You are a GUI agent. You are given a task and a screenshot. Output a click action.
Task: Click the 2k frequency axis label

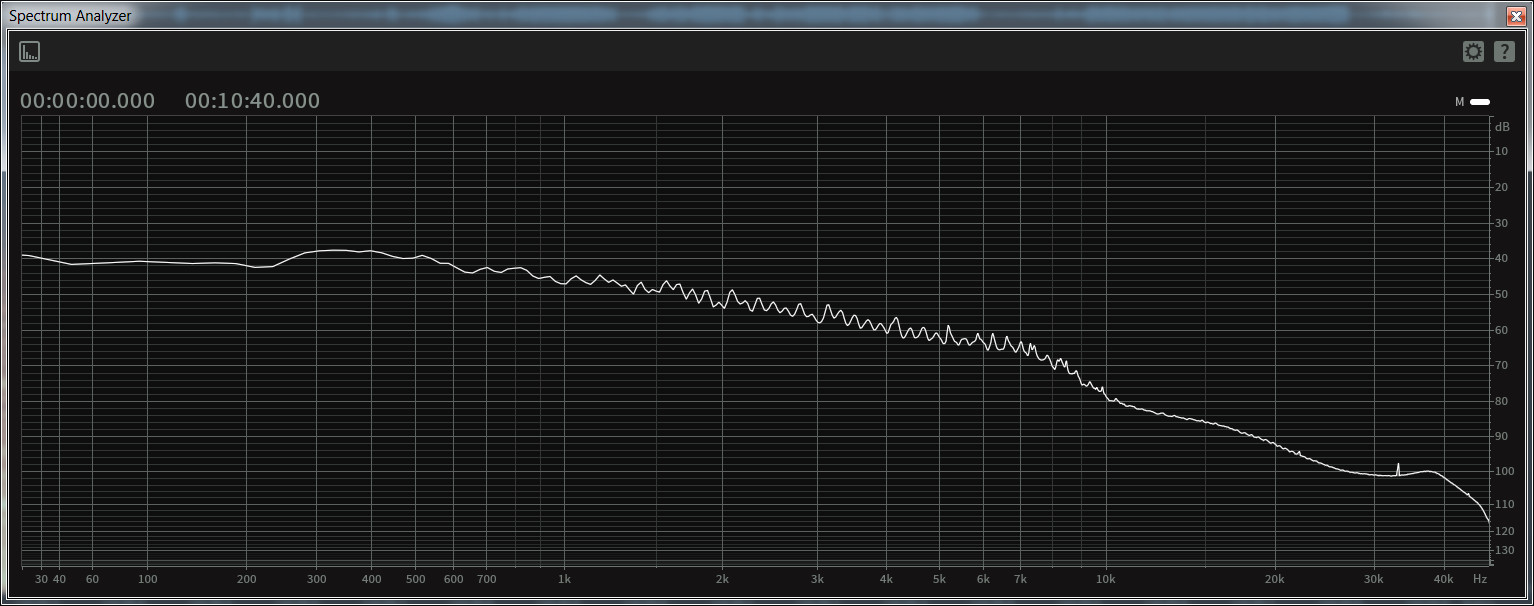click(722, 579)
